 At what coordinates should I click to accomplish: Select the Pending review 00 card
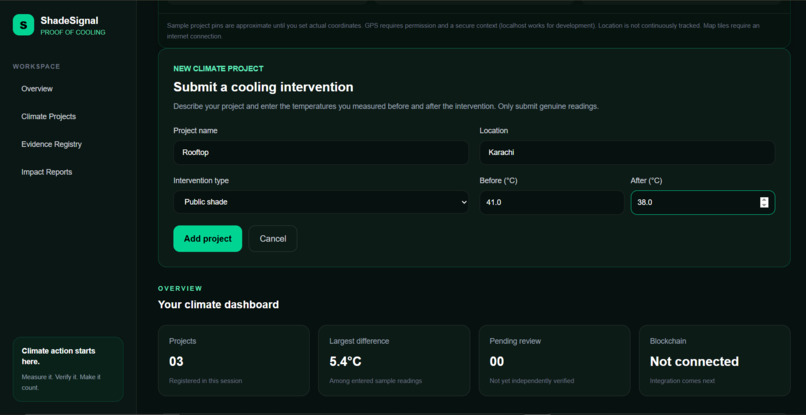[x=554, y=360]
